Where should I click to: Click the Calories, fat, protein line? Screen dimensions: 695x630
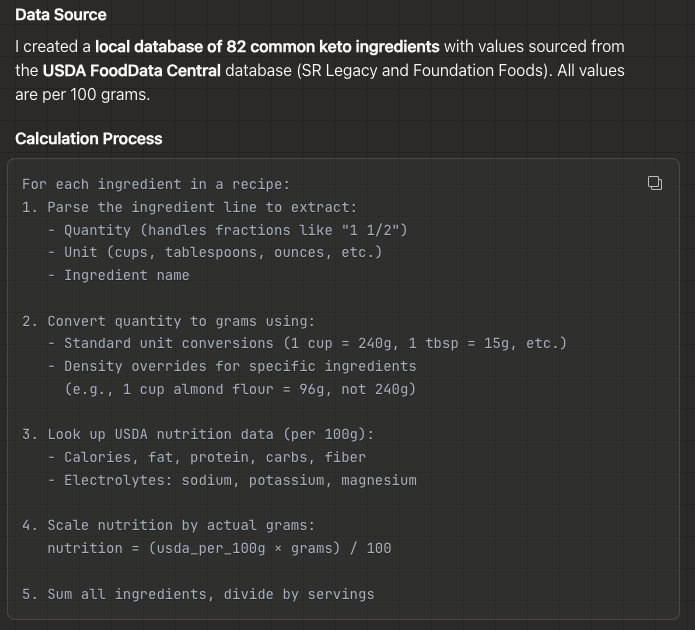point(214,457)
